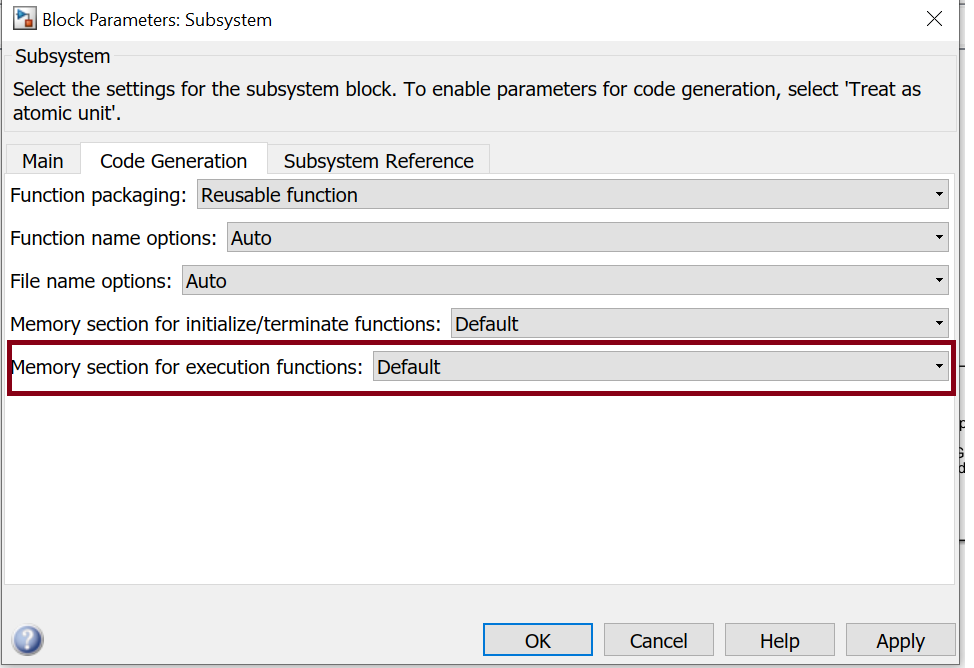The height and width of the screenshot is (668, 974).
Task: Click the OK button
Action: click(x=537, y=640)
